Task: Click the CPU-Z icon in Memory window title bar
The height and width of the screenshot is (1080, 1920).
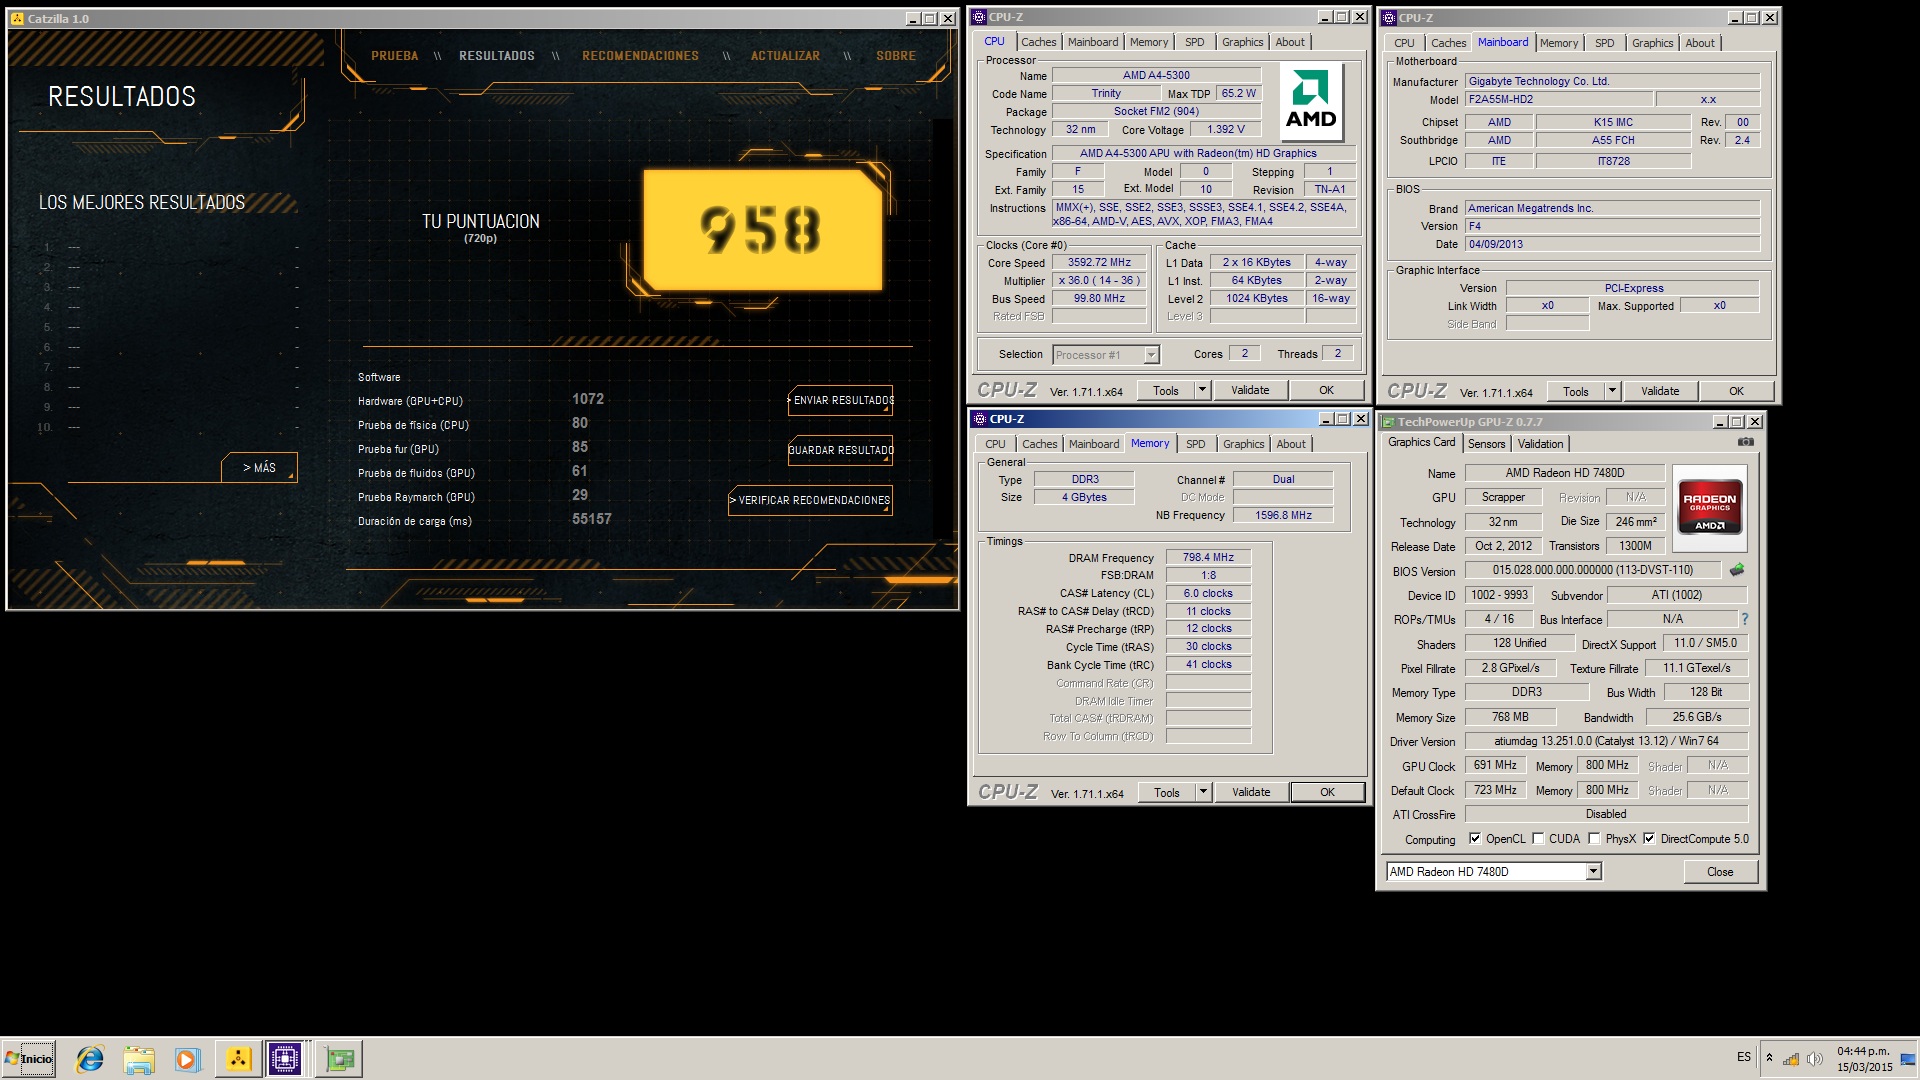Action: [x=980, y=419]
